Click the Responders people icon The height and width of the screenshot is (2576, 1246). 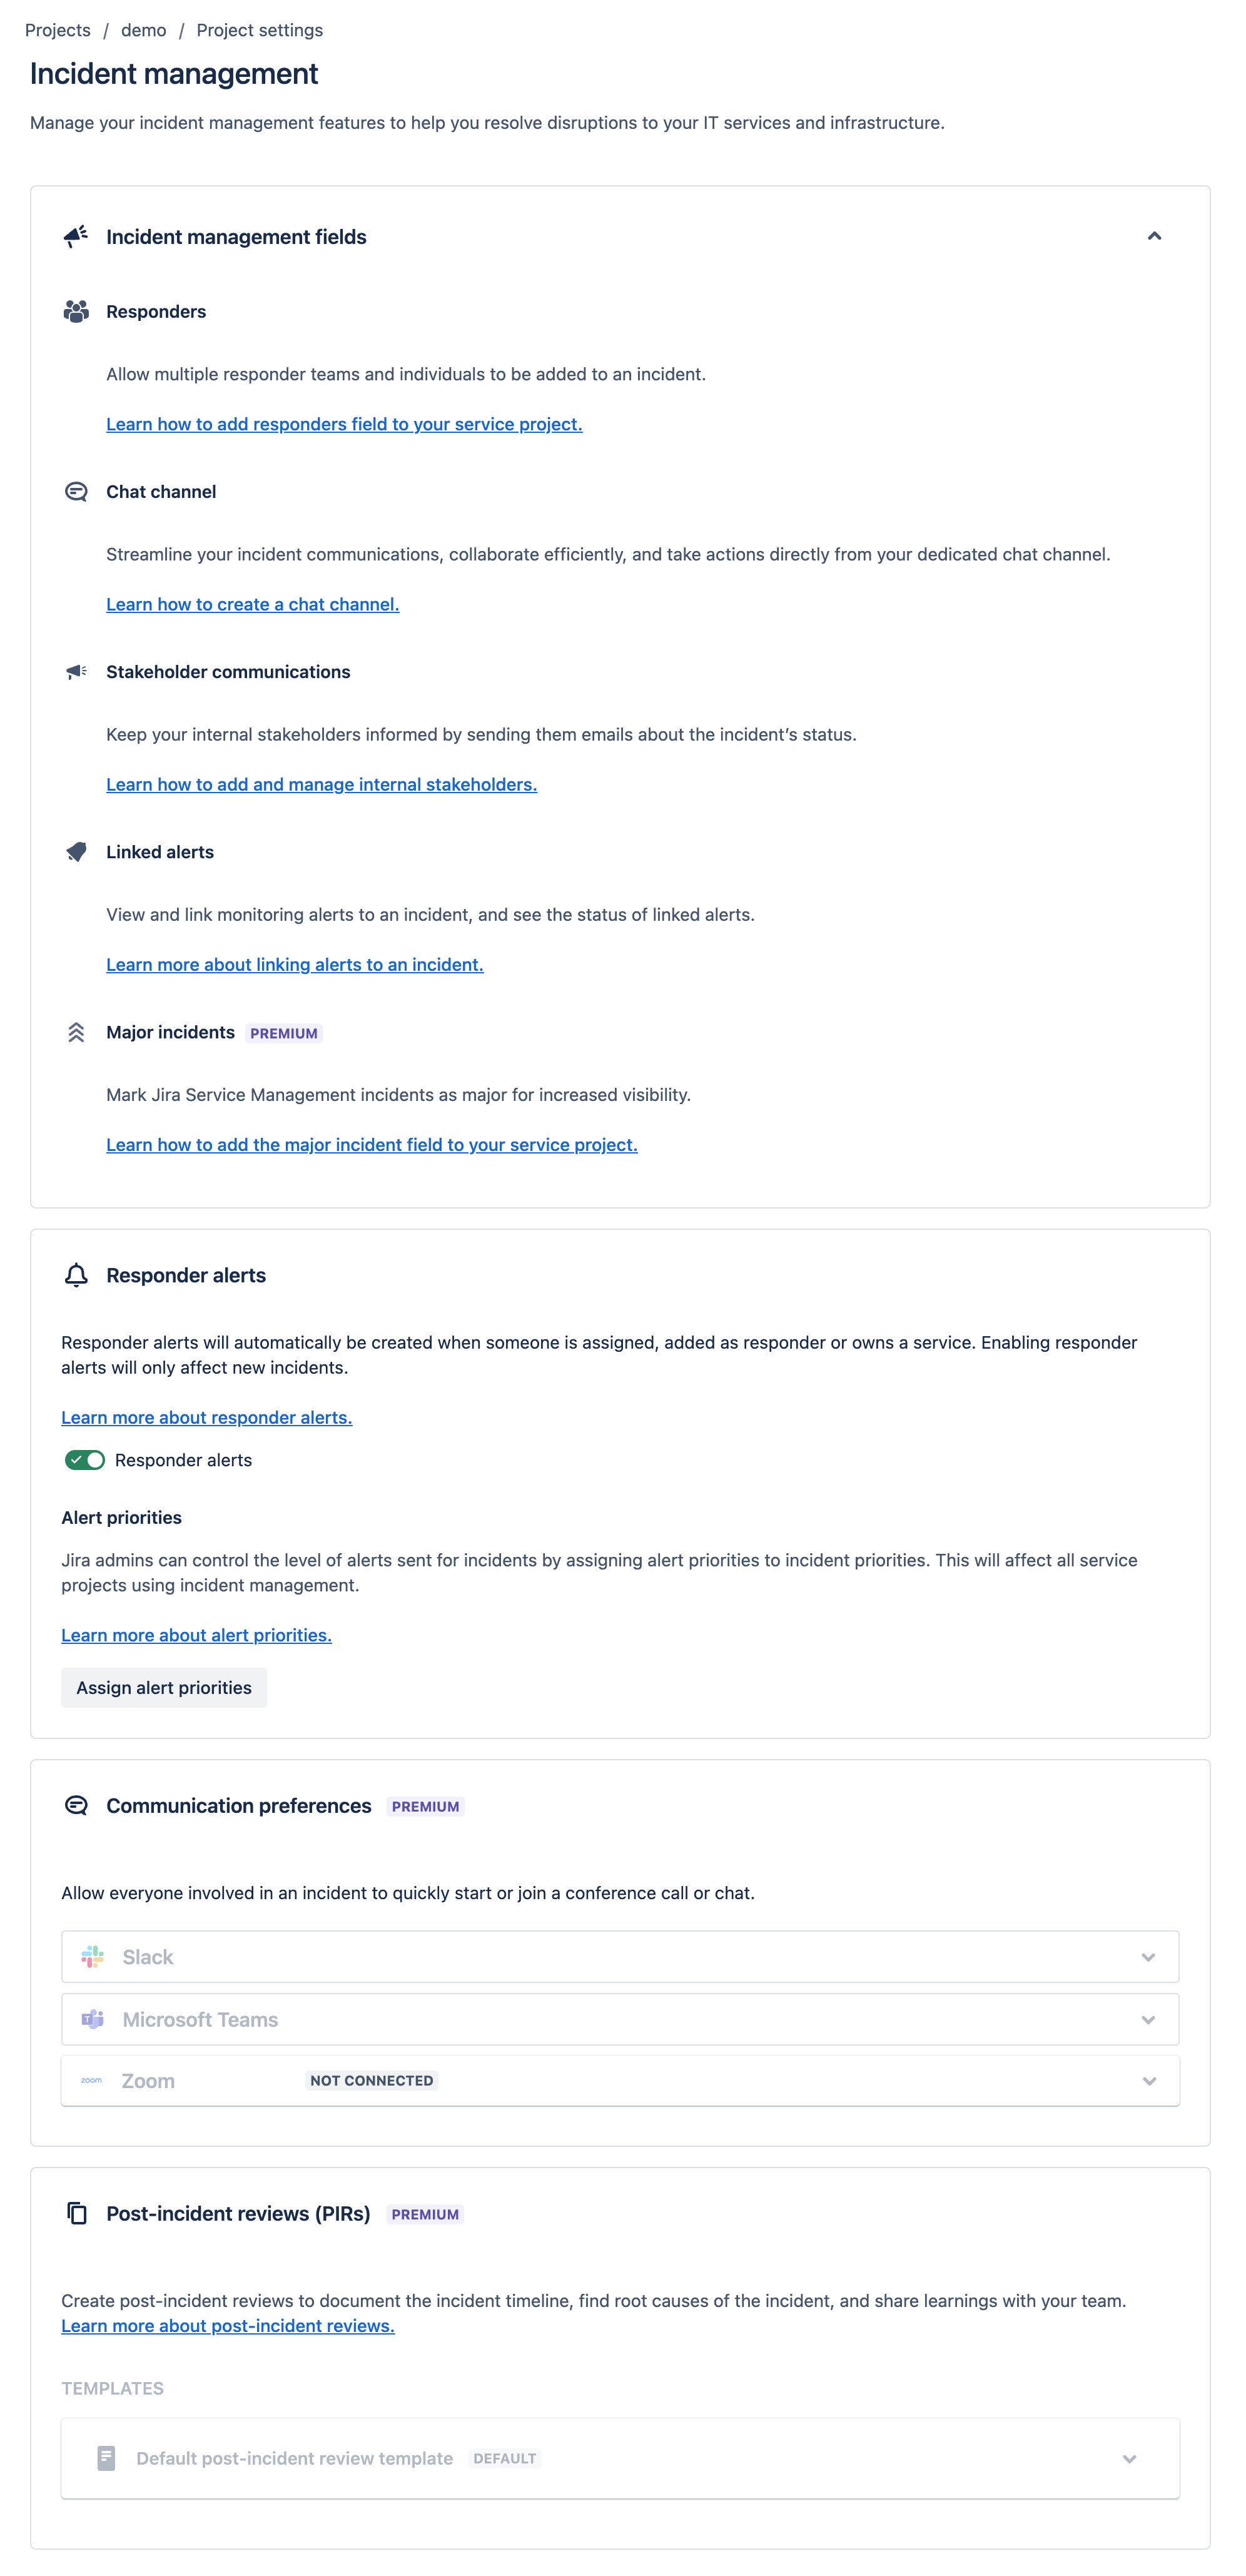click(76, 311)
